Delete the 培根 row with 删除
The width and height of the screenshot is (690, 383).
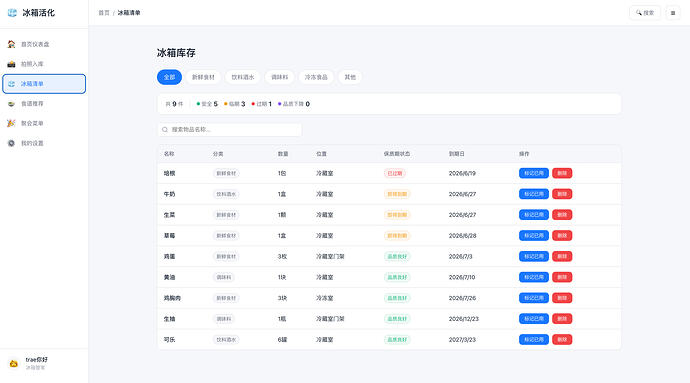tap(562, 173)
